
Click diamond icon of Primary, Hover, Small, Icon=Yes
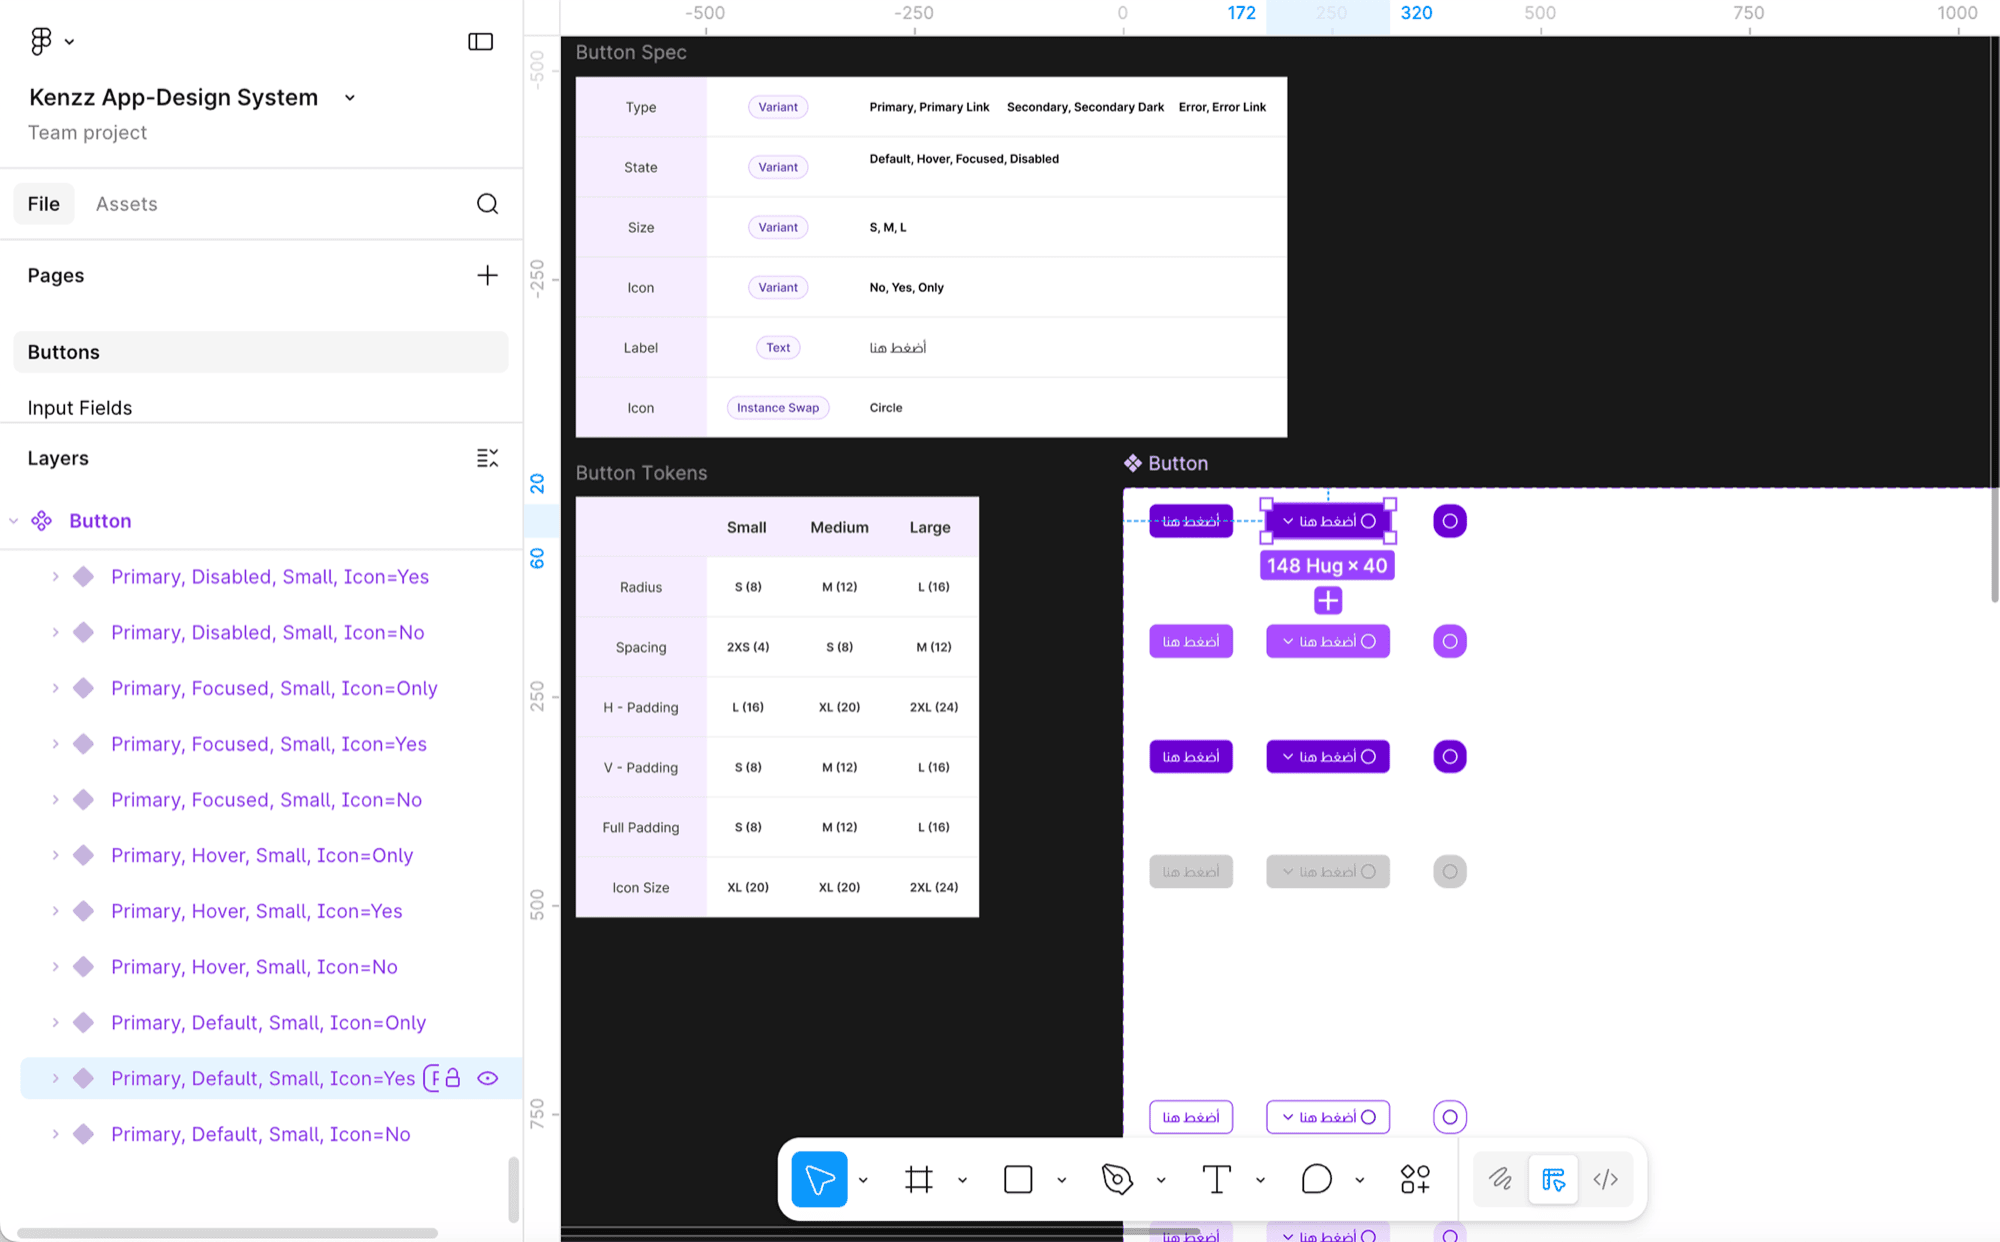point(84,911)
